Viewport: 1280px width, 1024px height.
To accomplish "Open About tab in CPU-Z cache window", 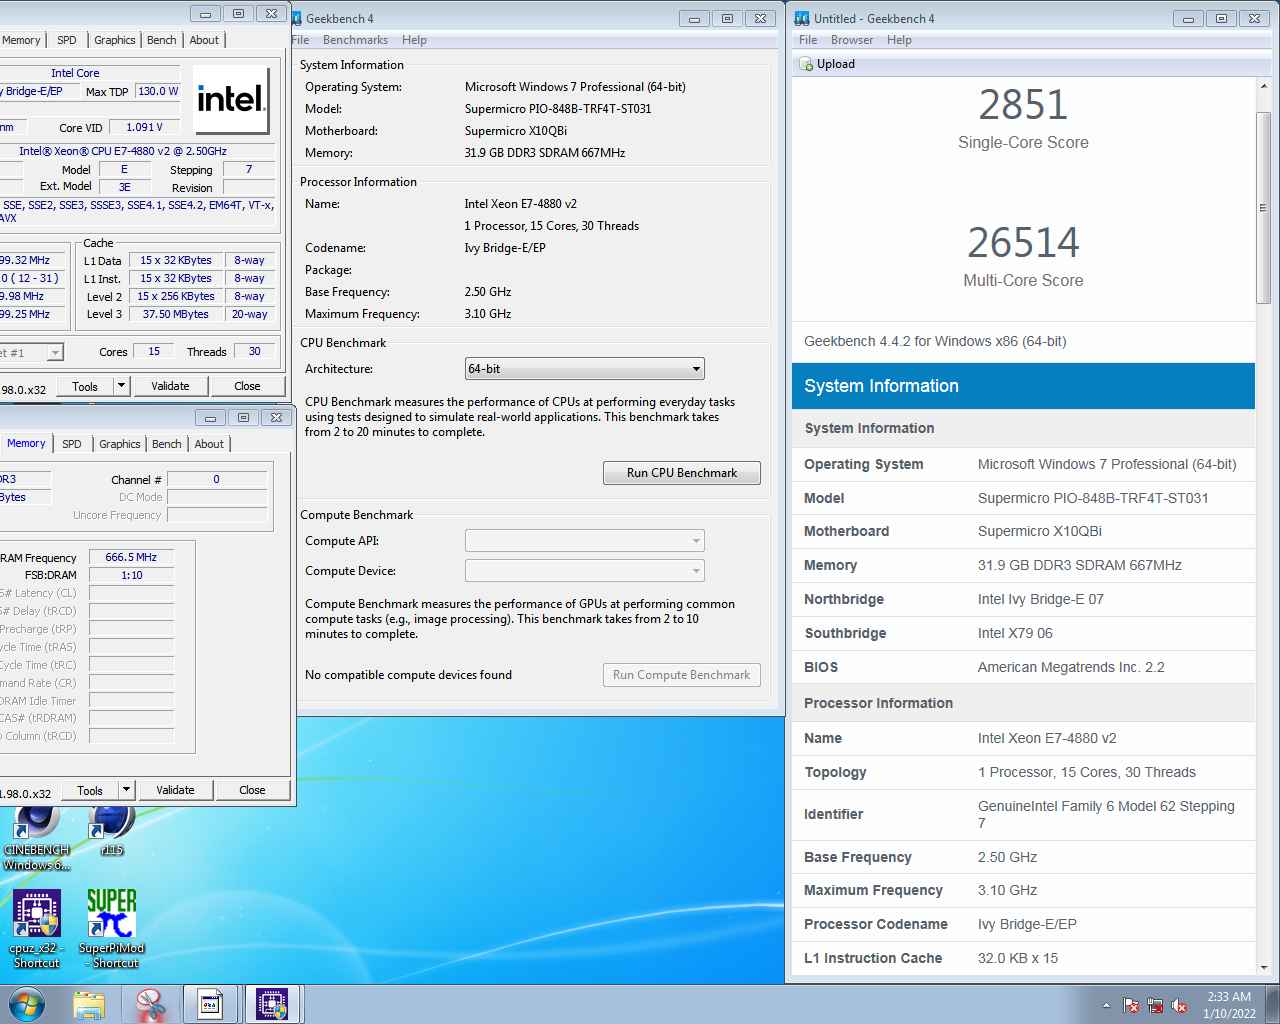I will (x=204, y=40).
